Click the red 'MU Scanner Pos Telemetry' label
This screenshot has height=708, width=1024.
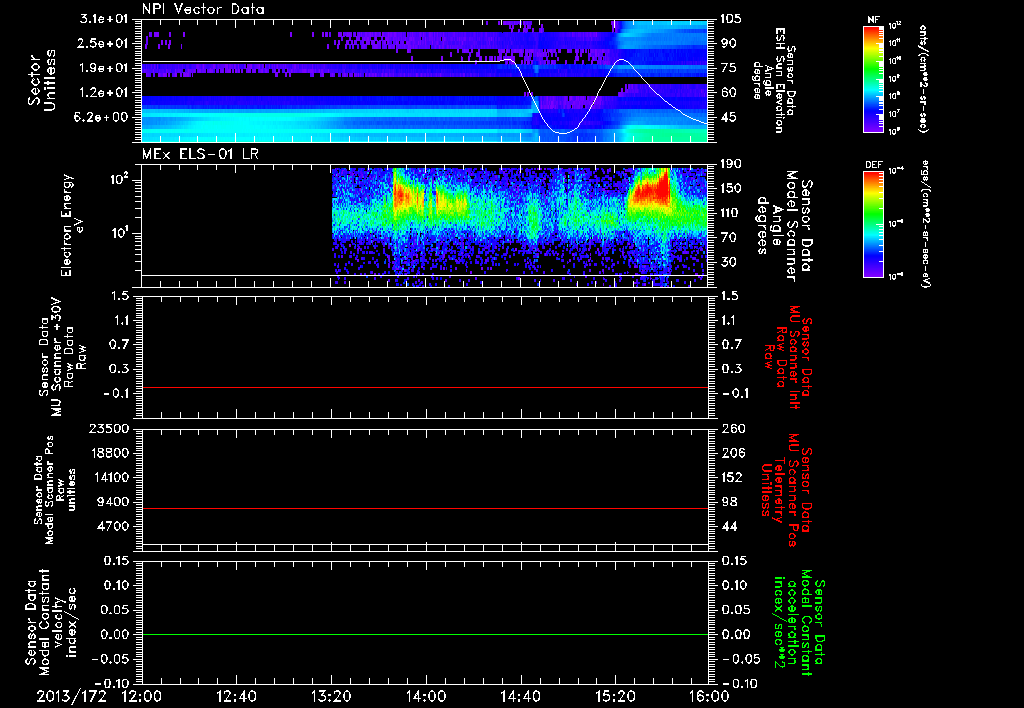point(787,490)
